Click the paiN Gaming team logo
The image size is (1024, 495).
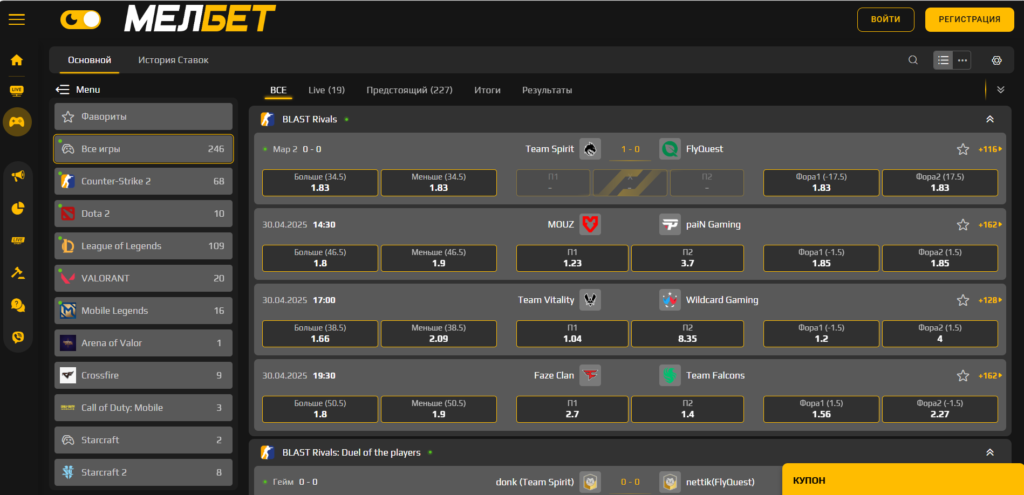(670, 225)
